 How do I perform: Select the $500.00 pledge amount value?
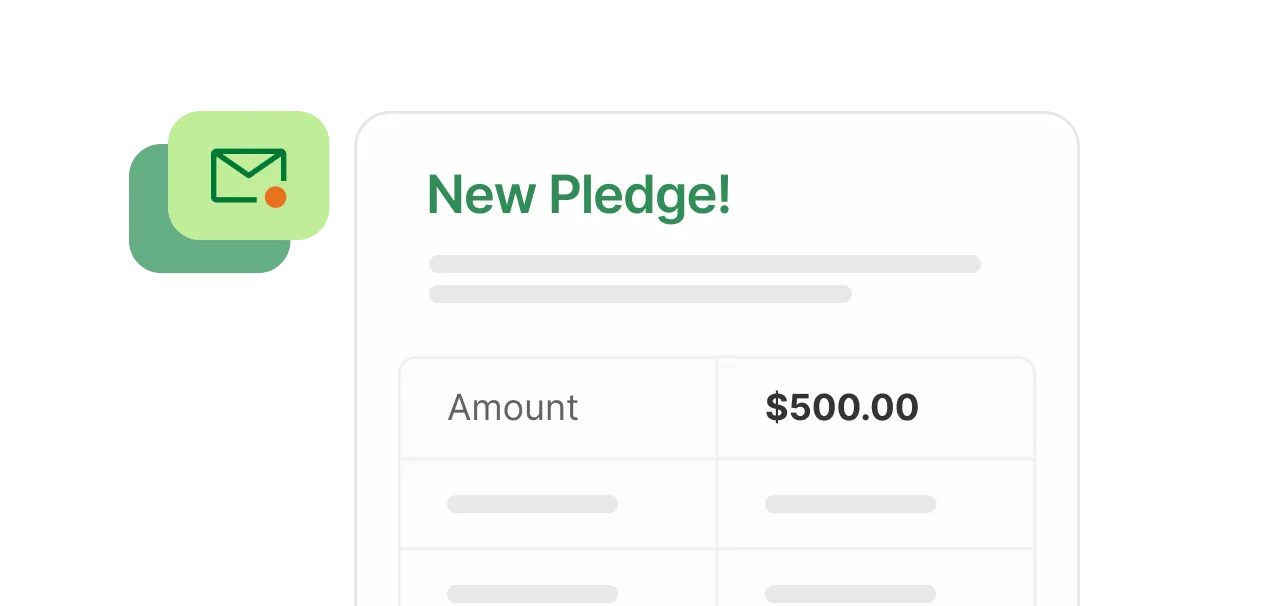coord(841,408)
